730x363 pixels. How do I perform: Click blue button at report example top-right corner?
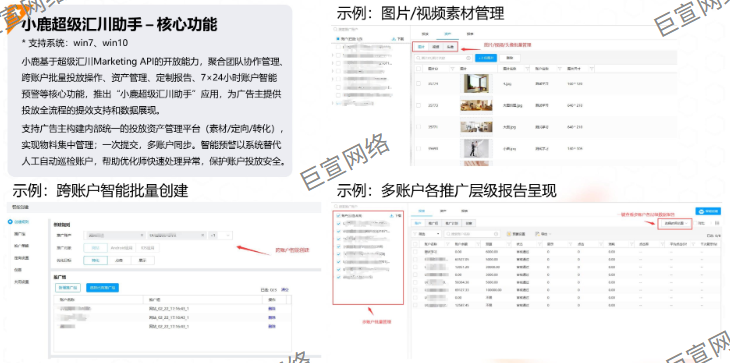[x=708, y=211]
